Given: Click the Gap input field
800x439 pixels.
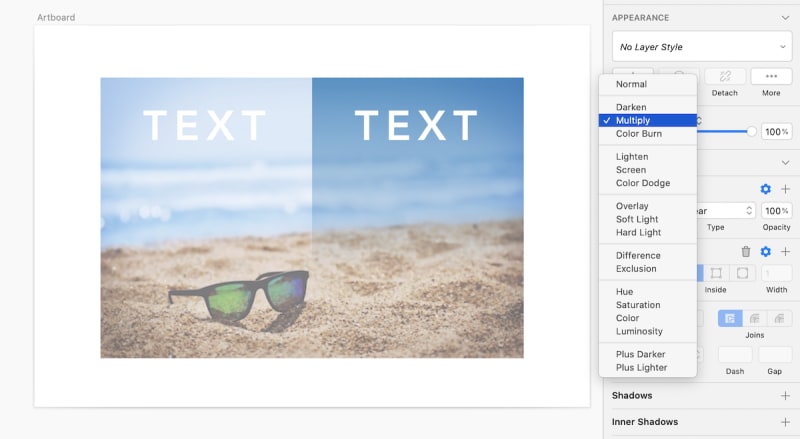Looking at the screenshot, I should (x=775, y=355).
